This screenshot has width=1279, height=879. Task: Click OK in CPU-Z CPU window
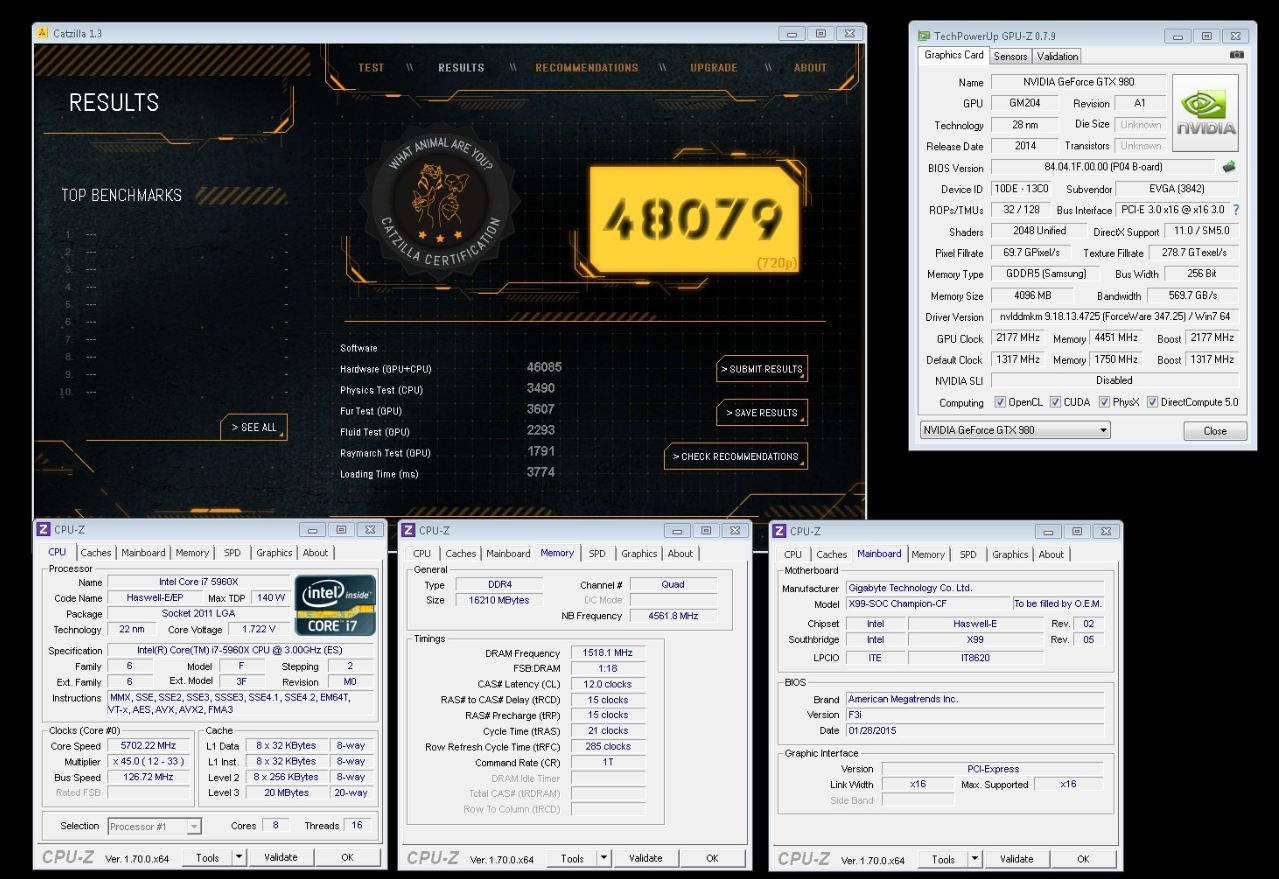click(x=347, y=857)
